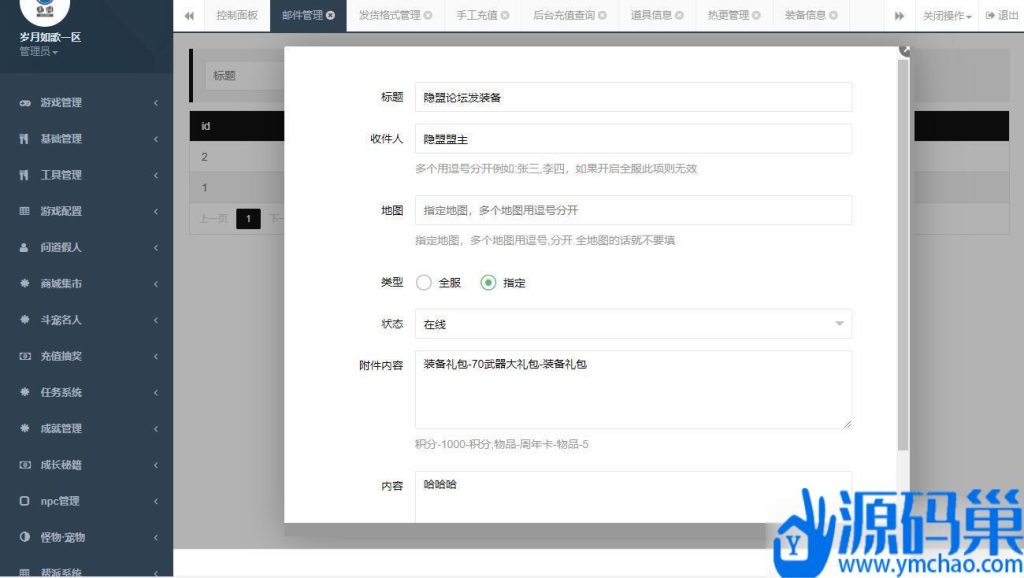Image resolution: width=1024 pixels, height=578 pixels.
Task: Click the money icon beside 充值抽奖
Action: (x=24, y=356)
